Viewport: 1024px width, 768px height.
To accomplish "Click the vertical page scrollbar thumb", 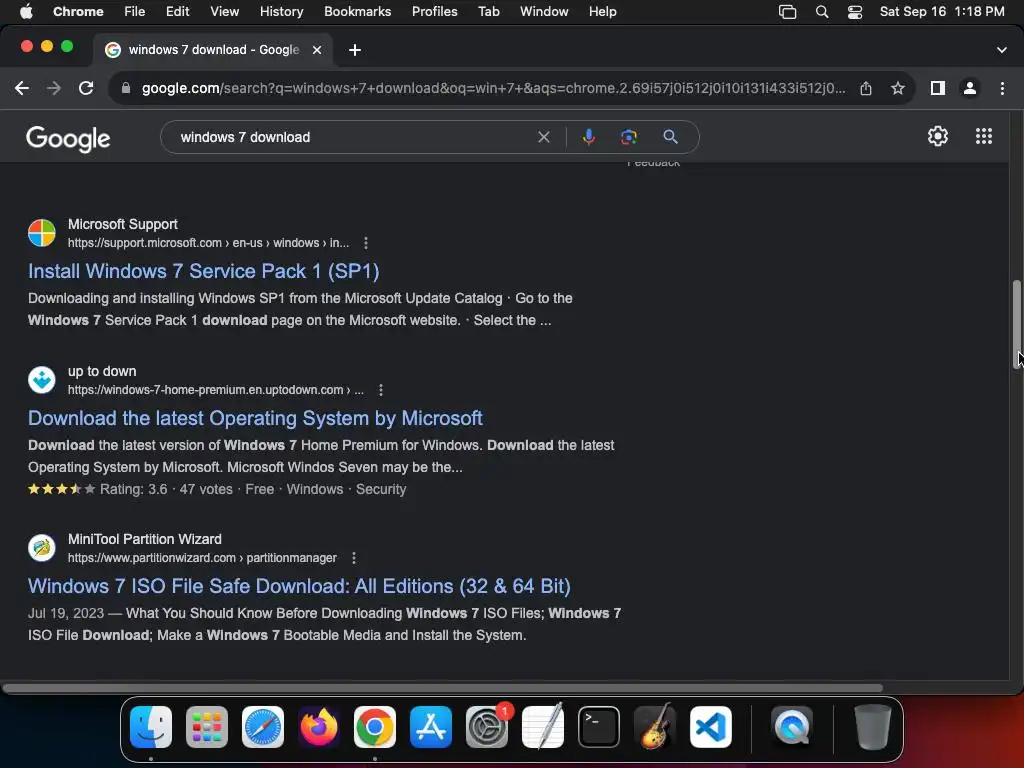I will coord(1016,323).
